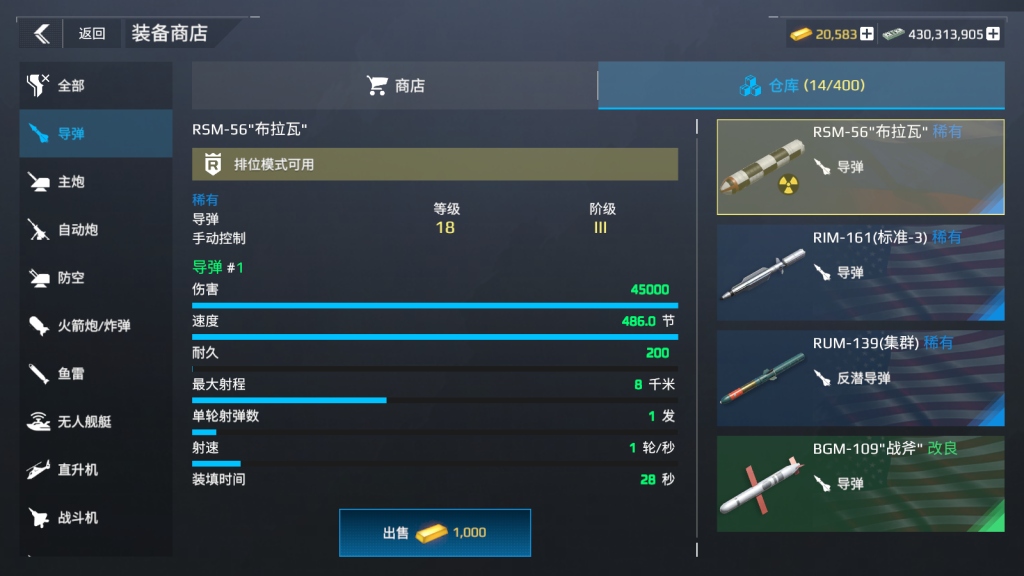Add gold using the plus button
The width and height of the screenshot is (1024, 576).
[867, 34]
